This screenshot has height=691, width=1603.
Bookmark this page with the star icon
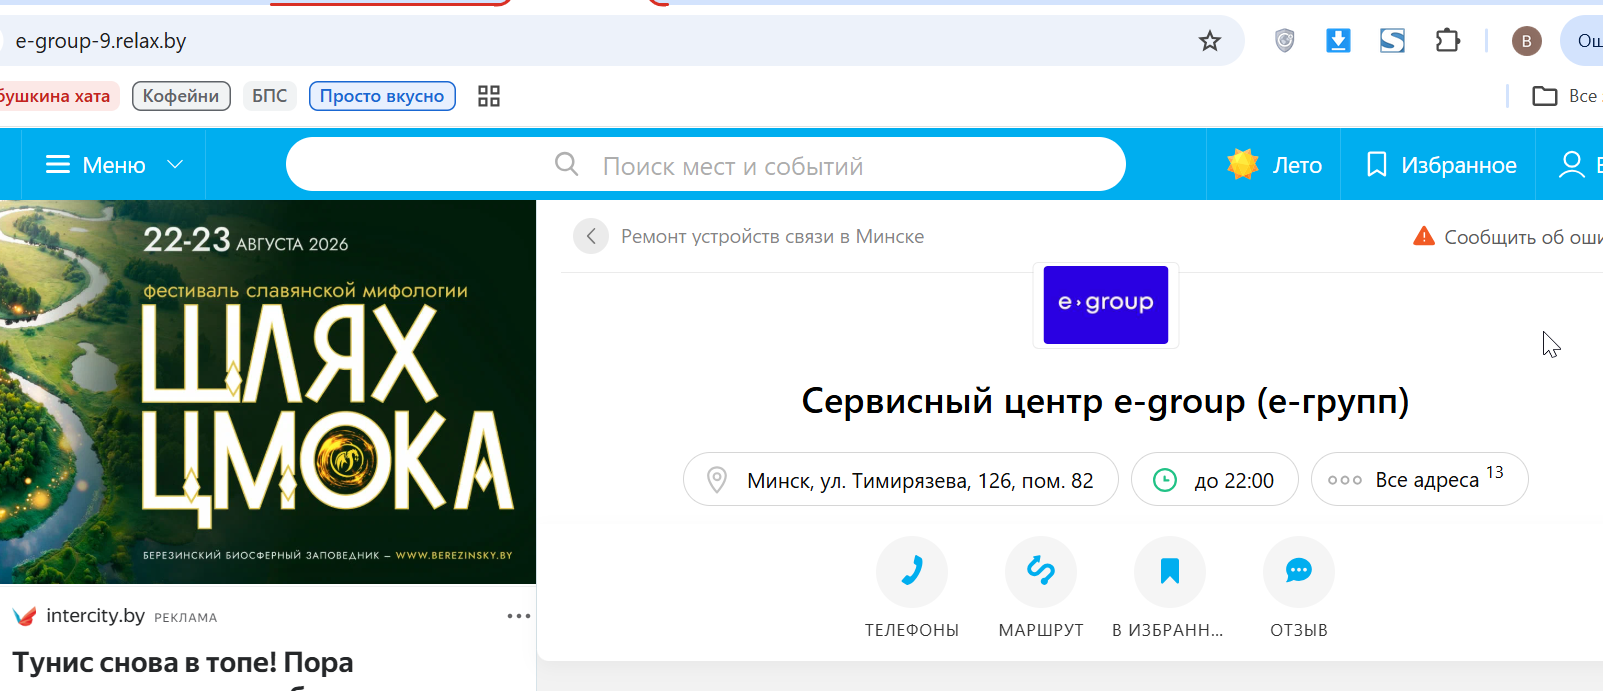point(1210,41)
